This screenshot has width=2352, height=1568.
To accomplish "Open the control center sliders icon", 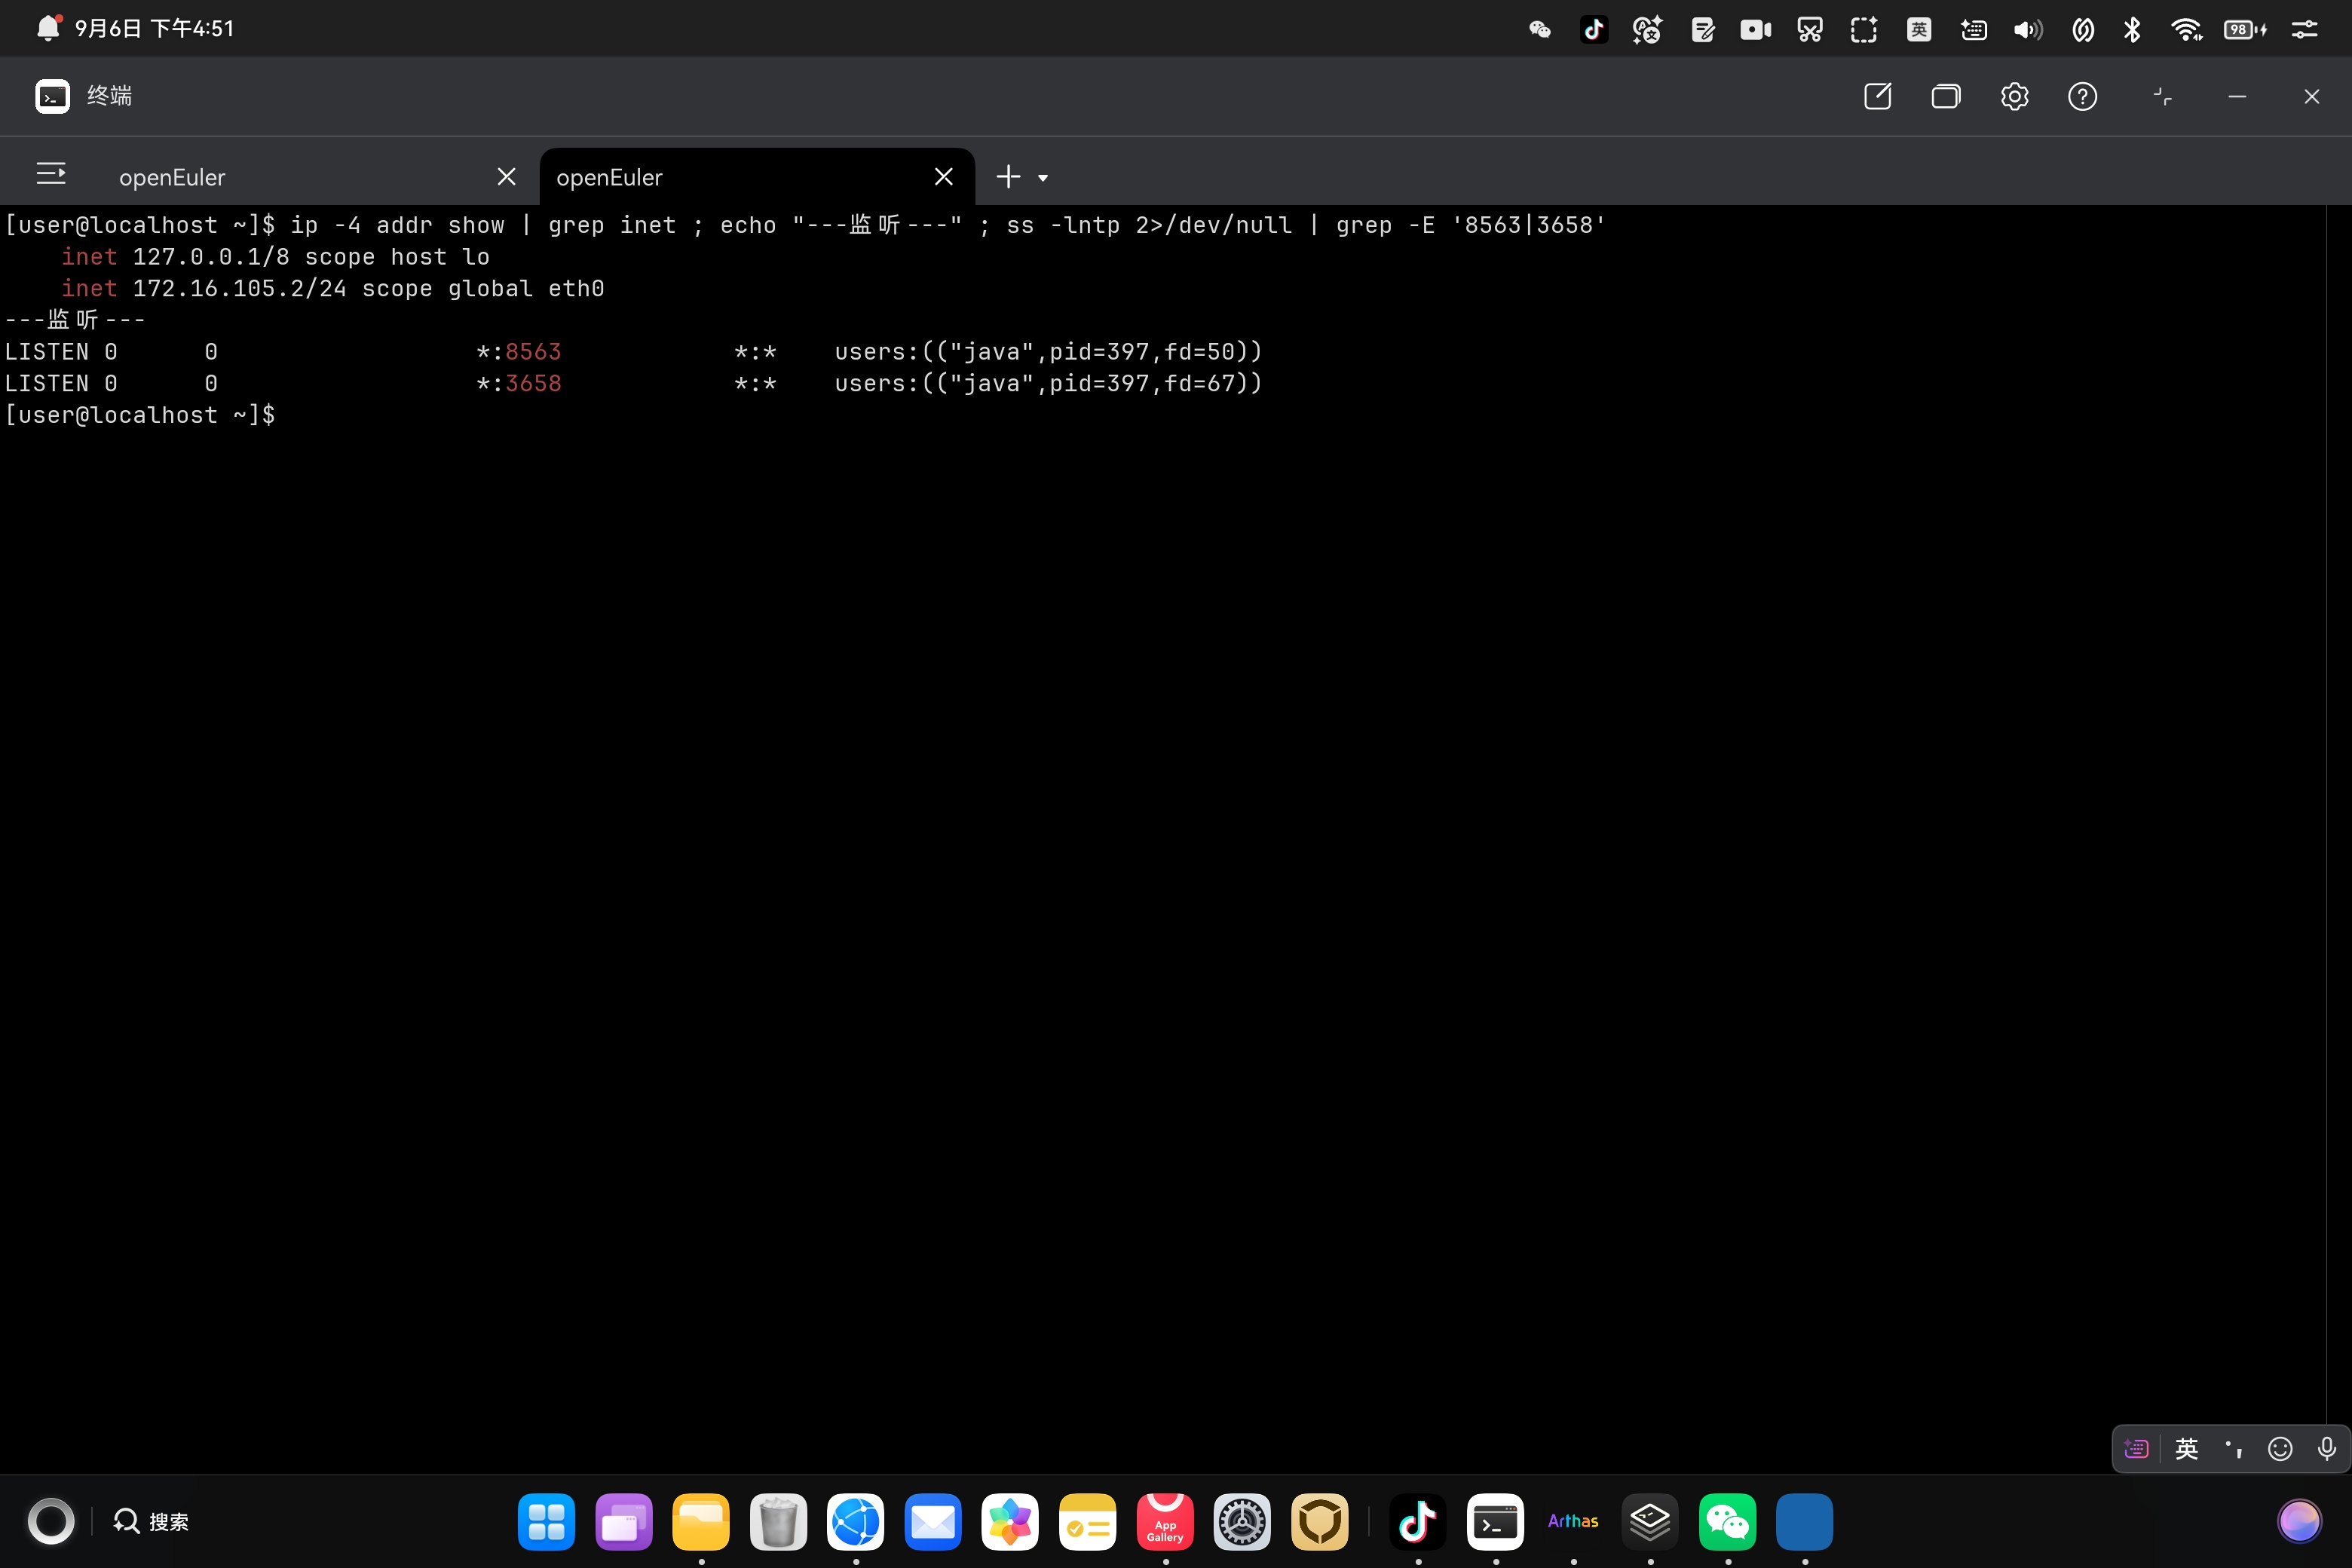I will click(2304, 29).
